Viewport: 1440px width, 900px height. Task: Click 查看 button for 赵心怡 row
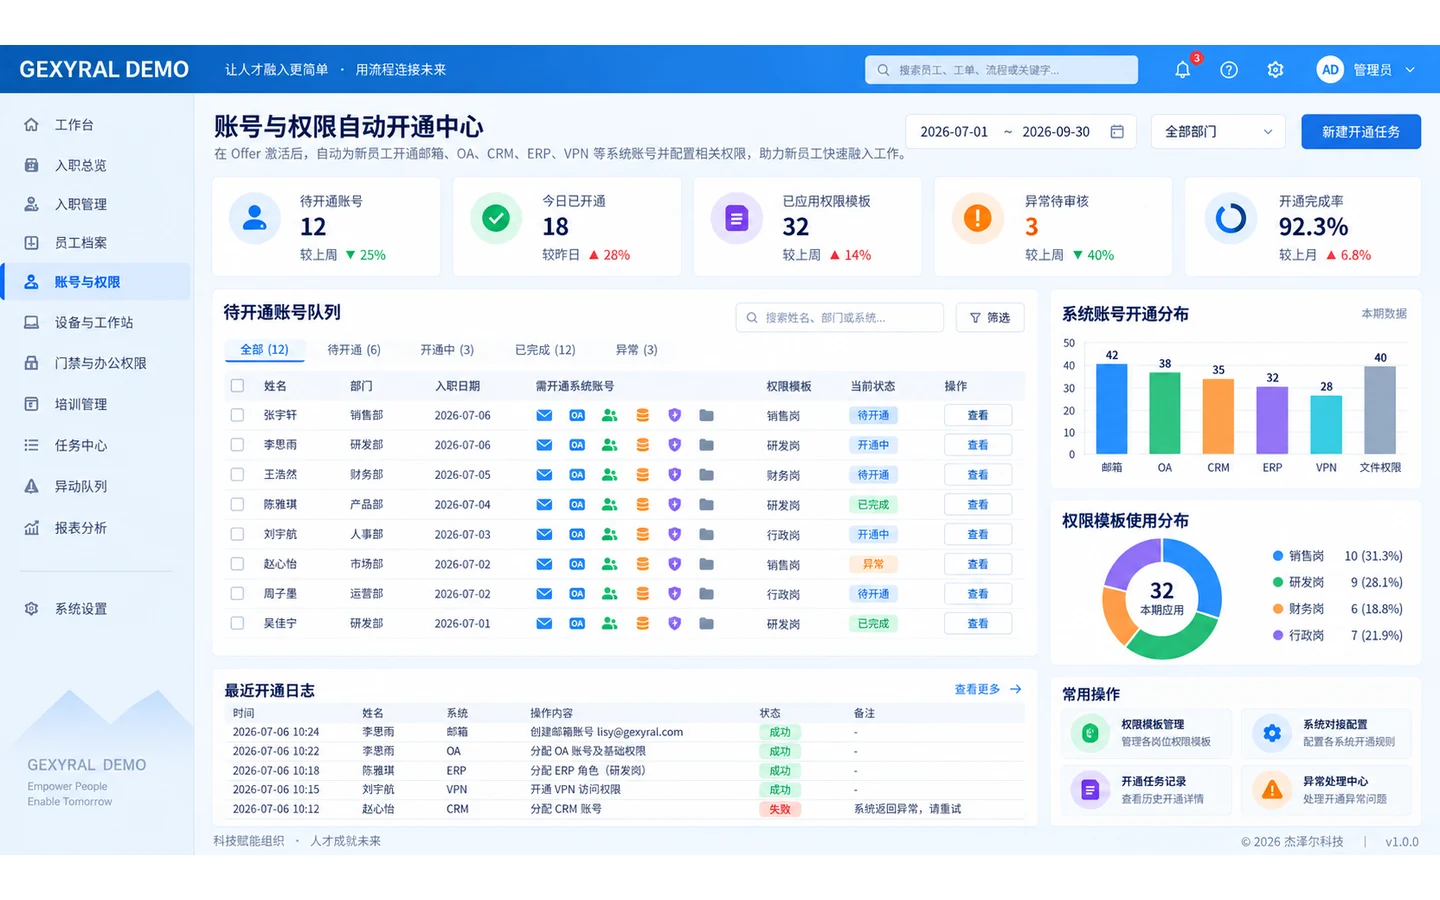[978, 564]
